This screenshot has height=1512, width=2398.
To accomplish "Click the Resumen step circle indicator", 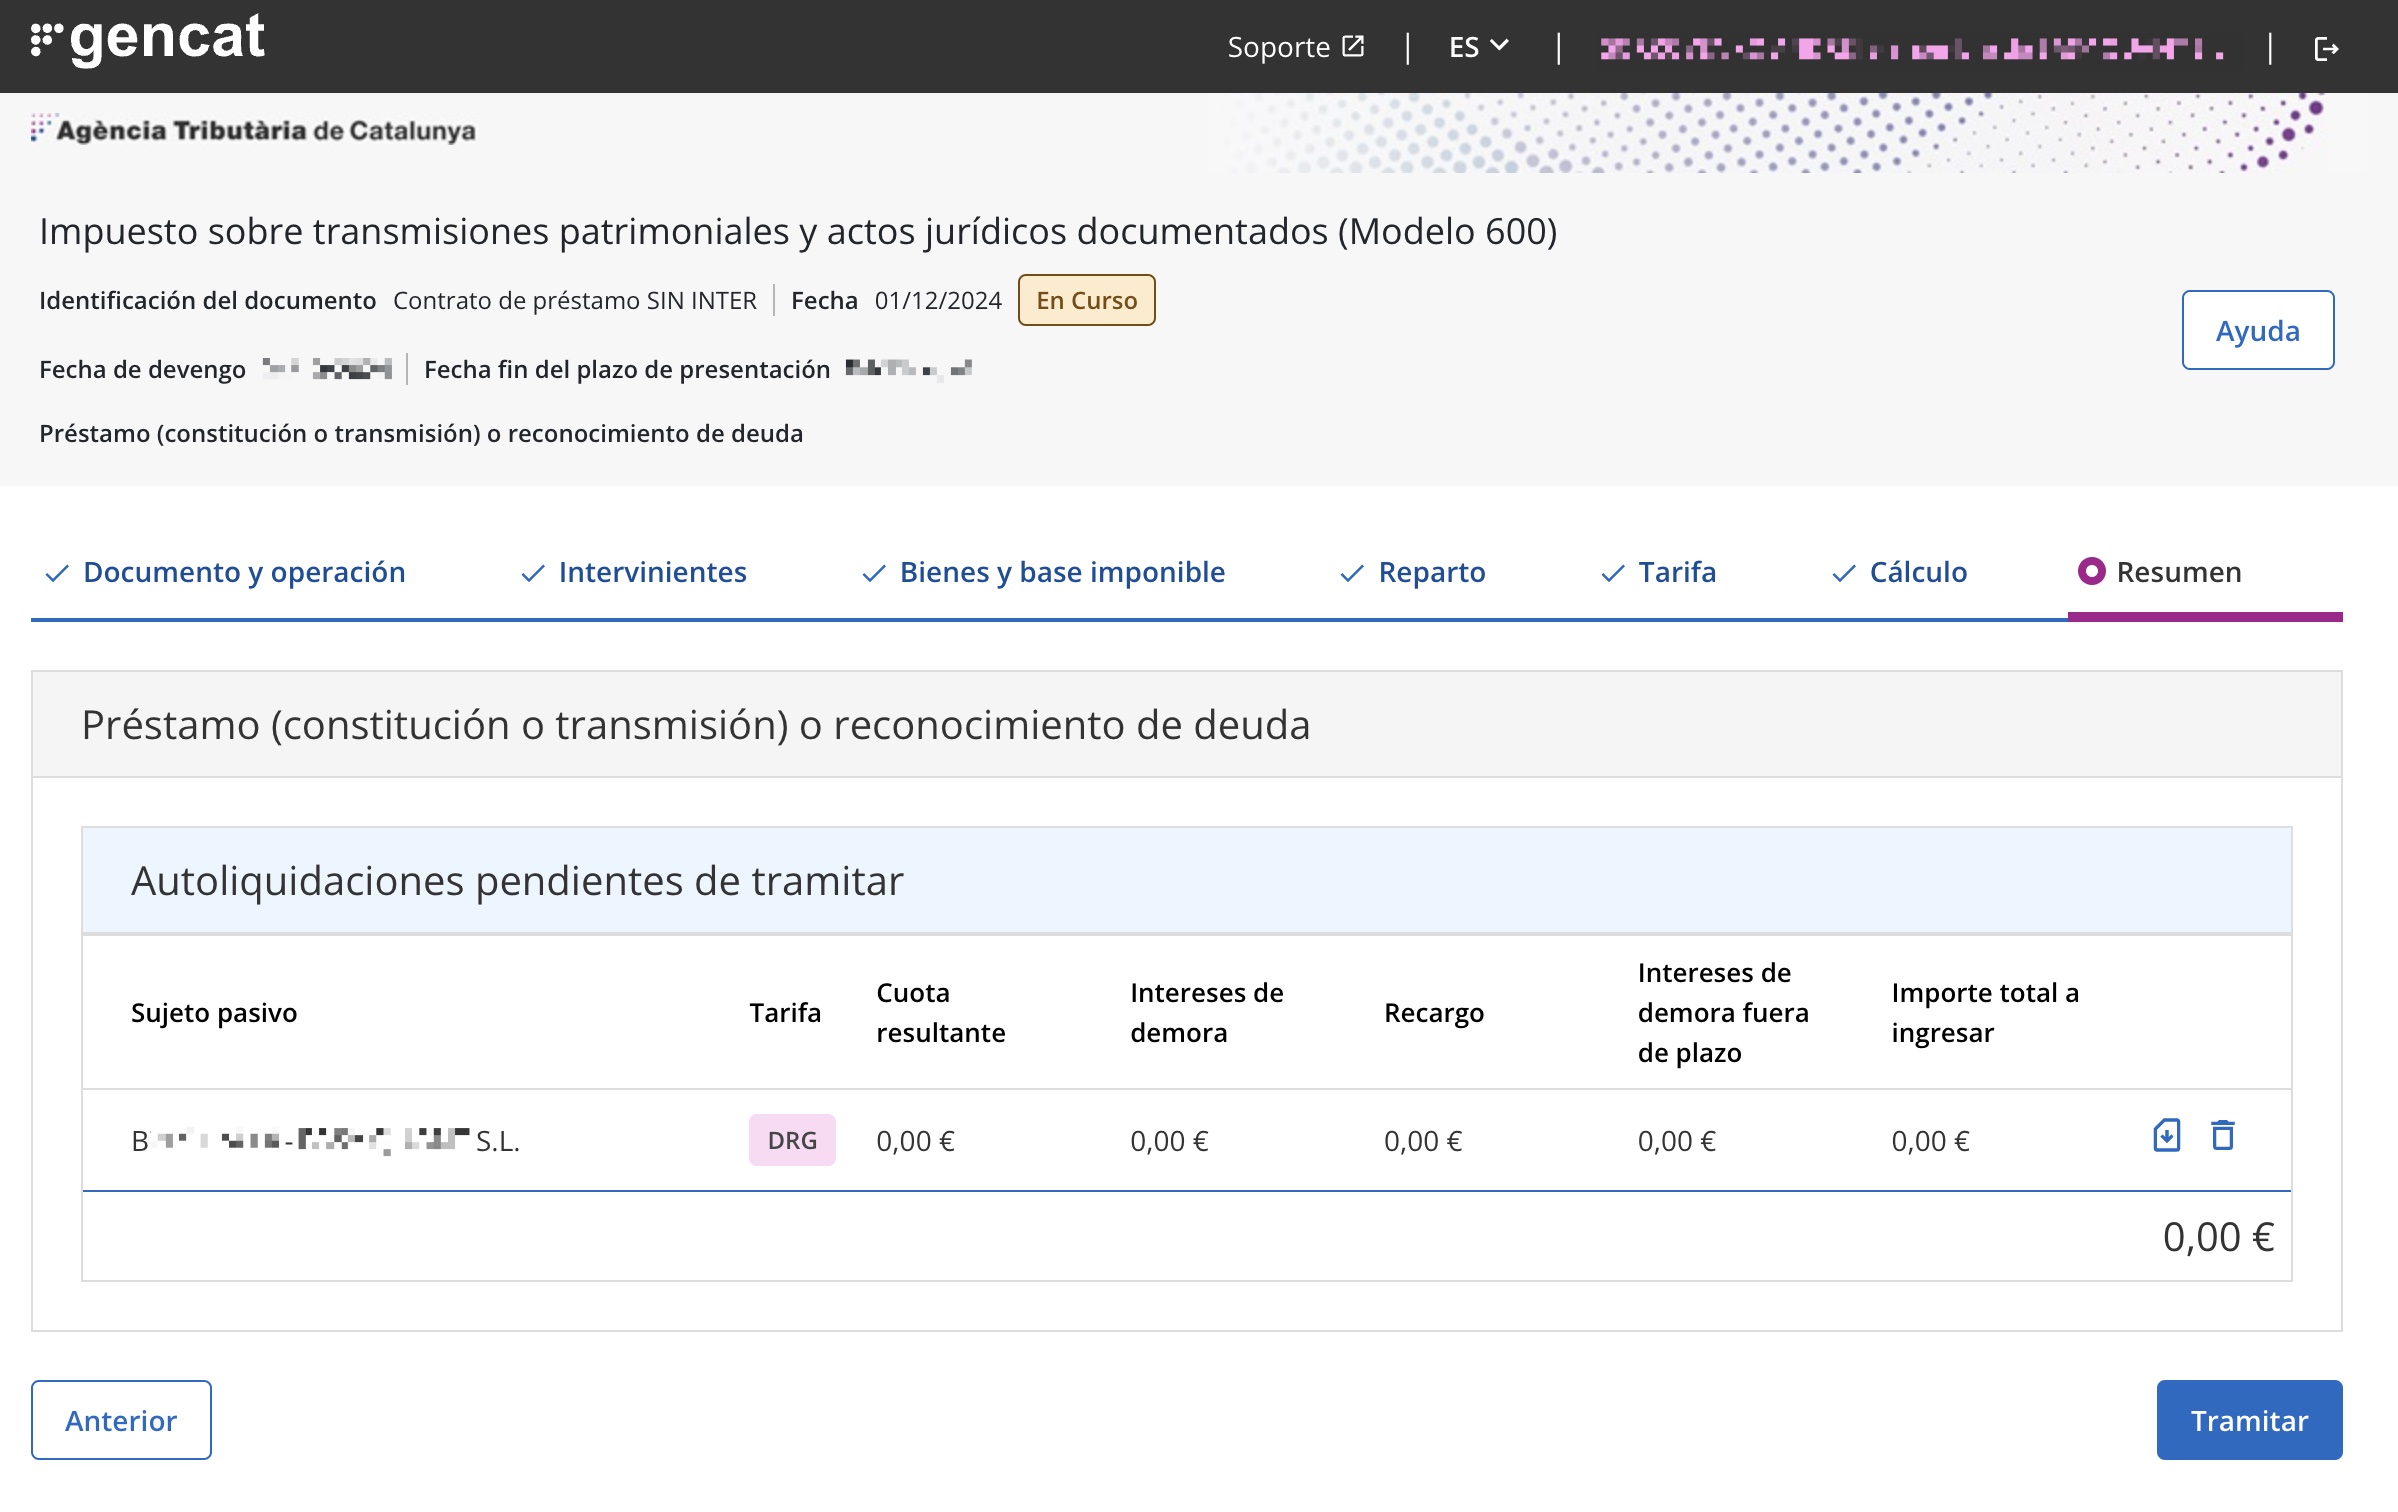I will (2091, 571).
